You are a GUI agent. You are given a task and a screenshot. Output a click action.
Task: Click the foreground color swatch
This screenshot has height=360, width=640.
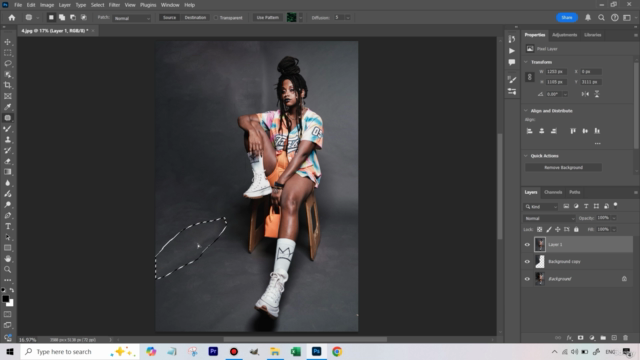pyautogui.click(x=6, y=299)
